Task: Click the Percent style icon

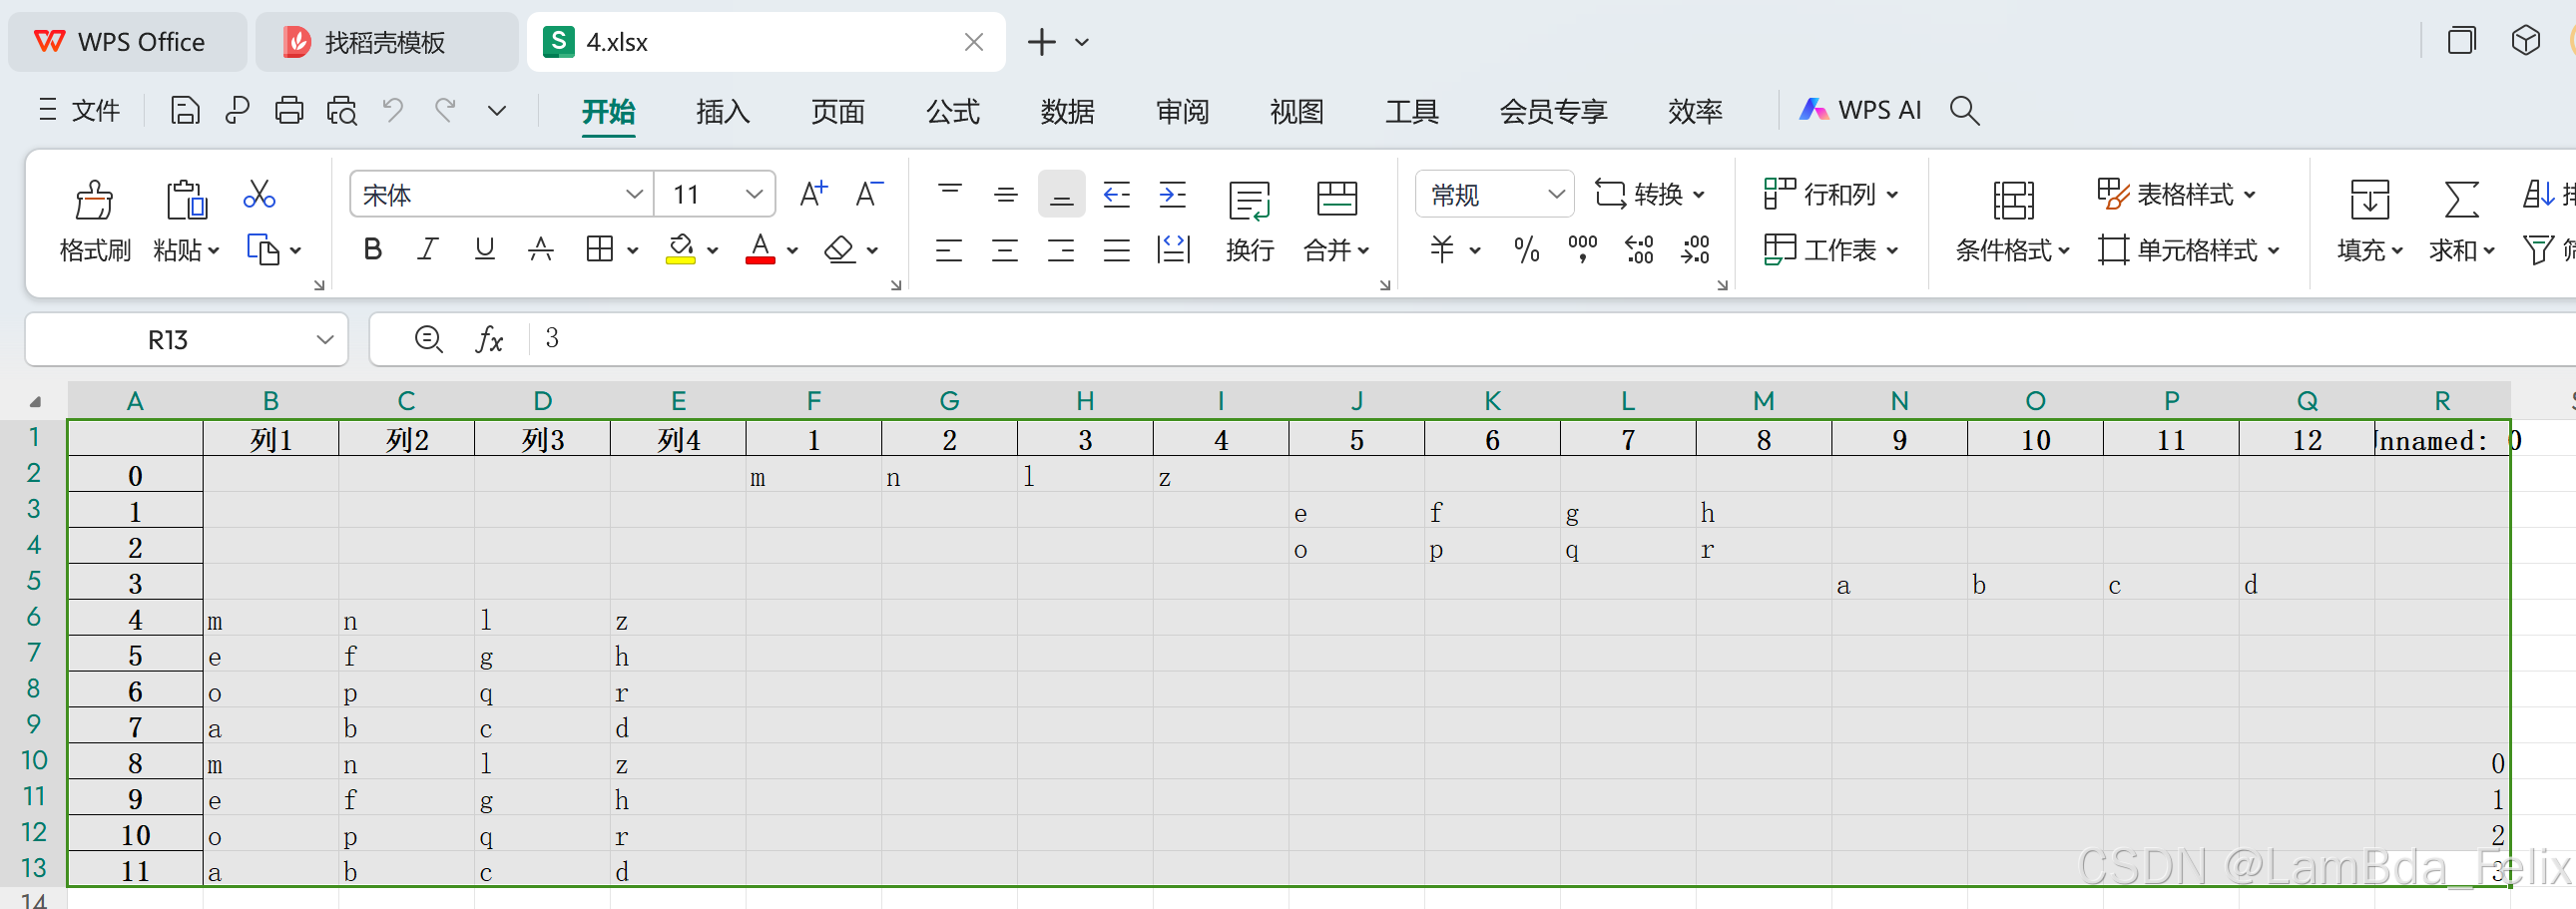Action: pos(1527,250)
